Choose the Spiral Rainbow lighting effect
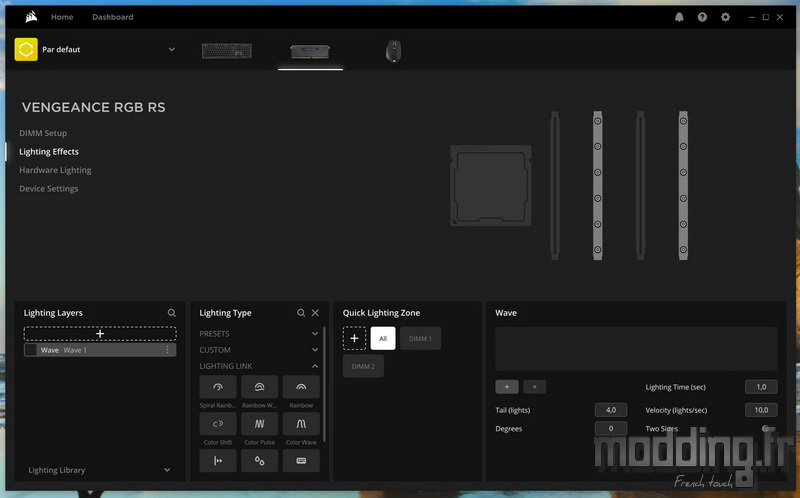Screen dimensions: 800x498 [x=218, y=387]
